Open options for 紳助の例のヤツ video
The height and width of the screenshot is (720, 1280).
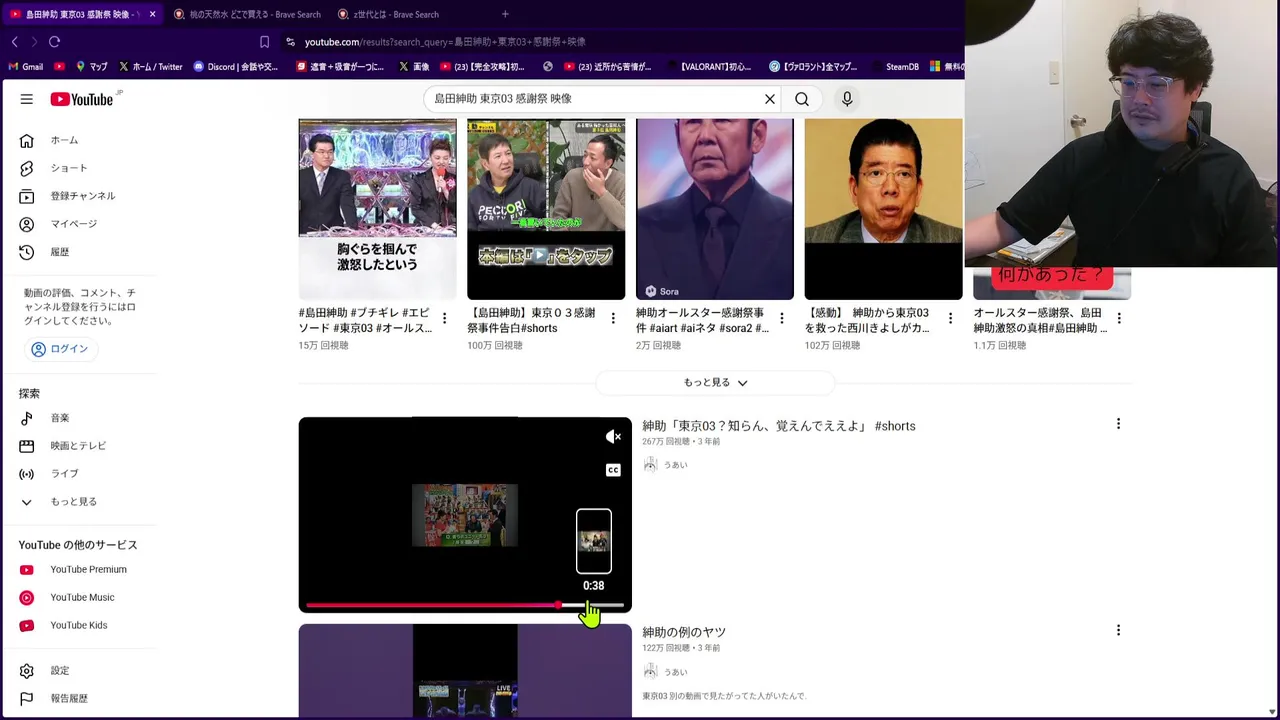(1118, 631)
